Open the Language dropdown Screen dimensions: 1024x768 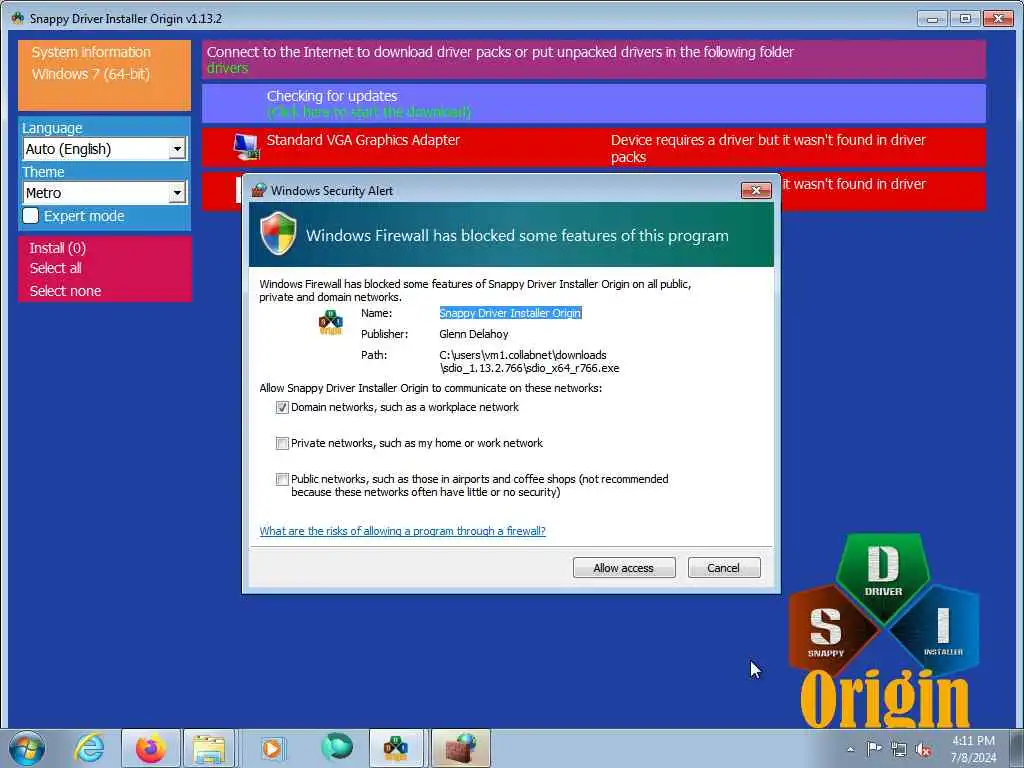click(x=104, y=149)
